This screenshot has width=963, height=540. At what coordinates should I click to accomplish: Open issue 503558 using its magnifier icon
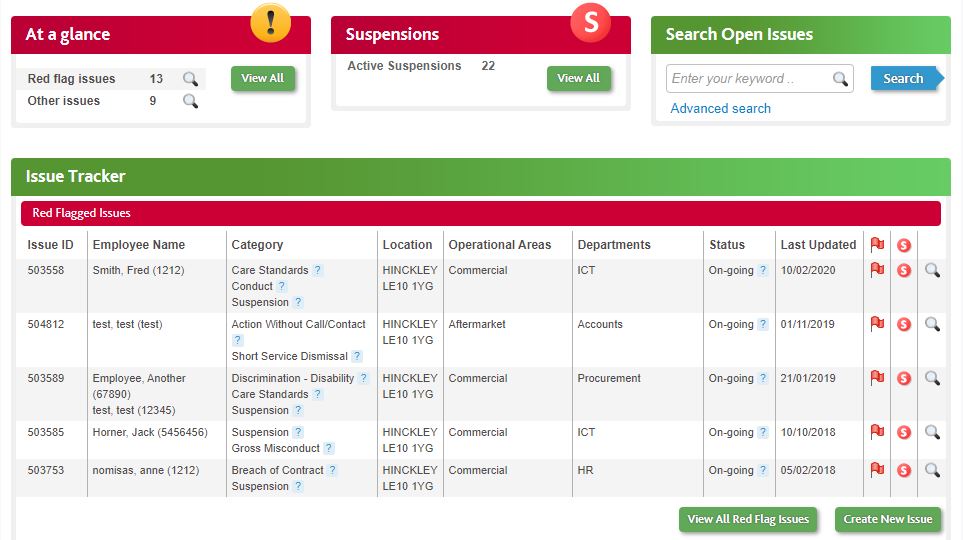pos(932,270)
